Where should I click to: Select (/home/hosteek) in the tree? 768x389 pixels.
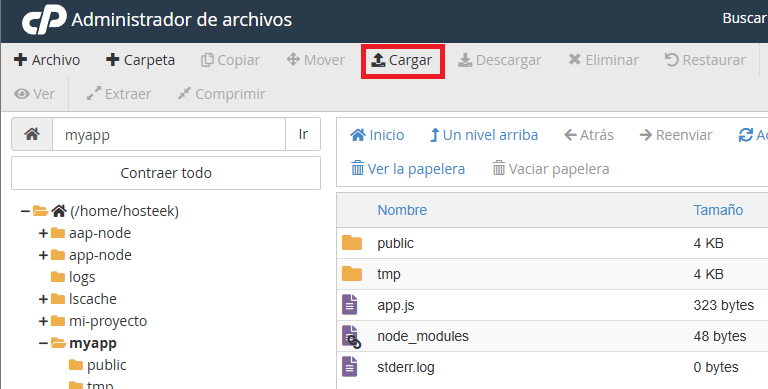(124, 211)
